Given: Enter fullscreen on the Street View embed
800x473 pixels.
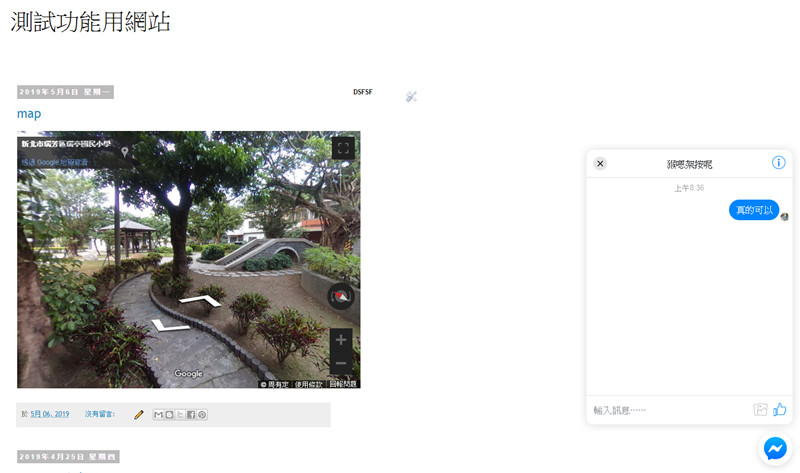Looking at the screenshot, I should (343, 148).
